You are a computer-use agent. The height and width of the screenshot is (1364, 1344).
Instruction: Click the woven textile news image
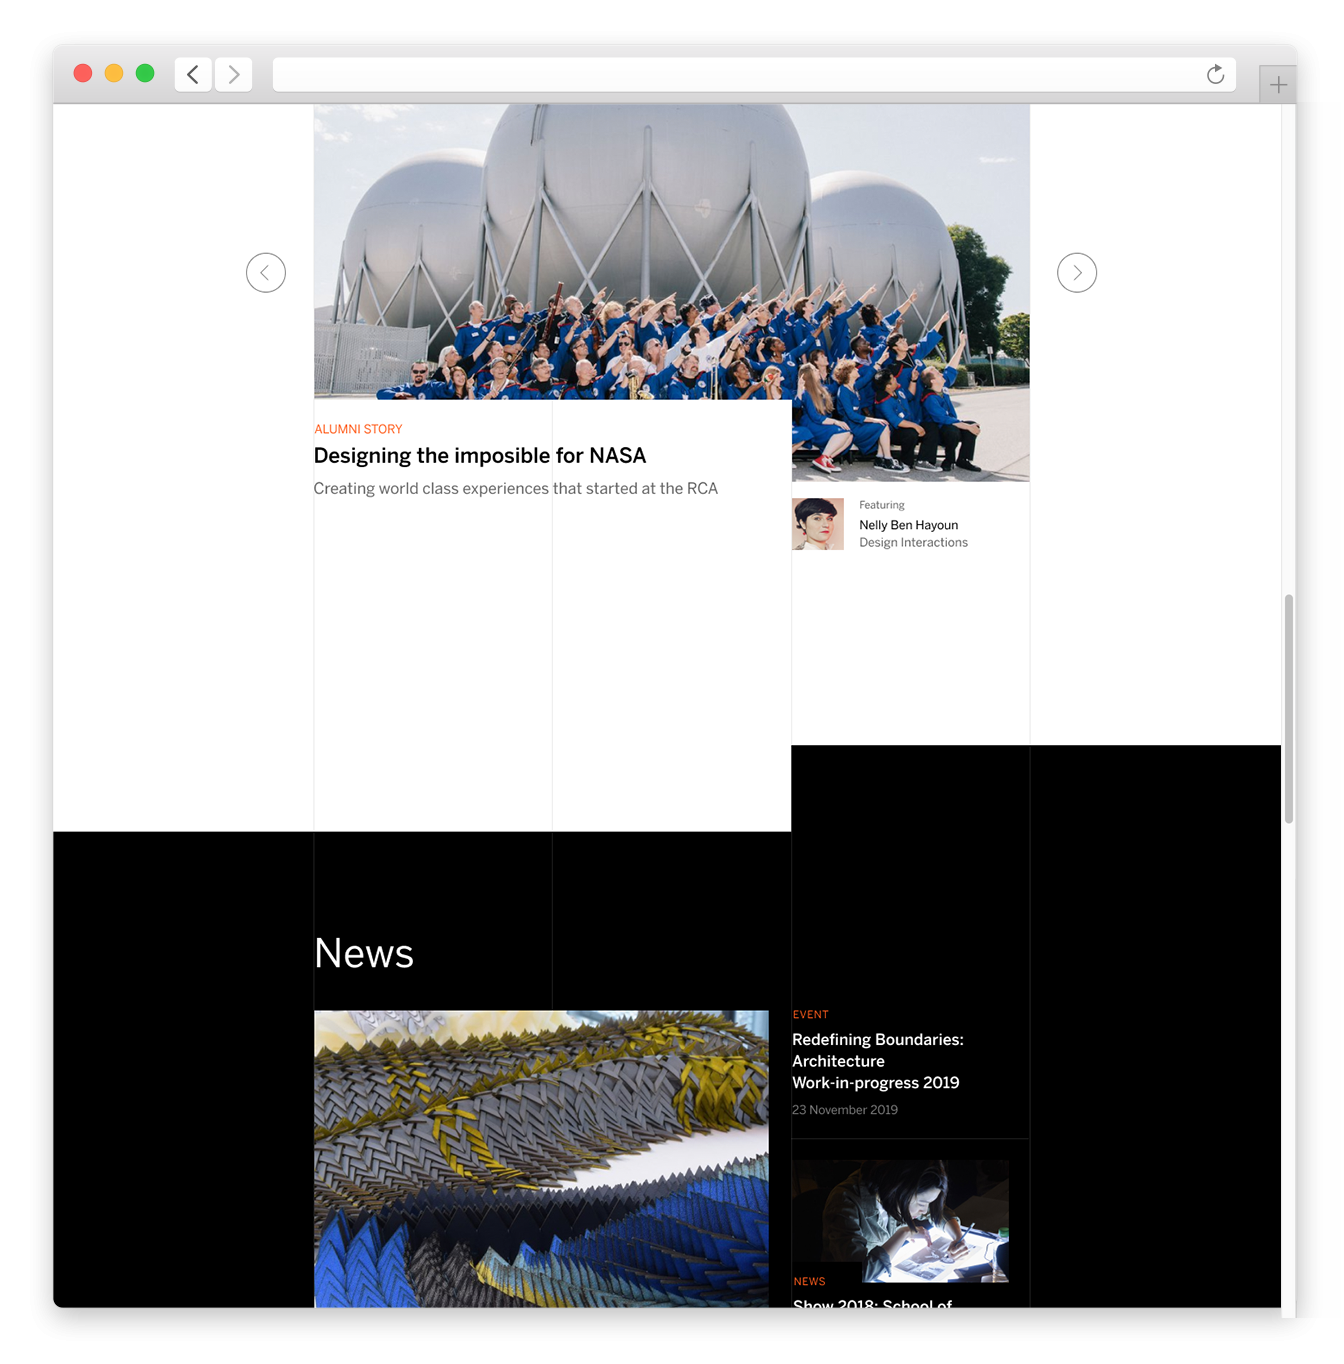pyautogui.click(x=541, y=1158)
